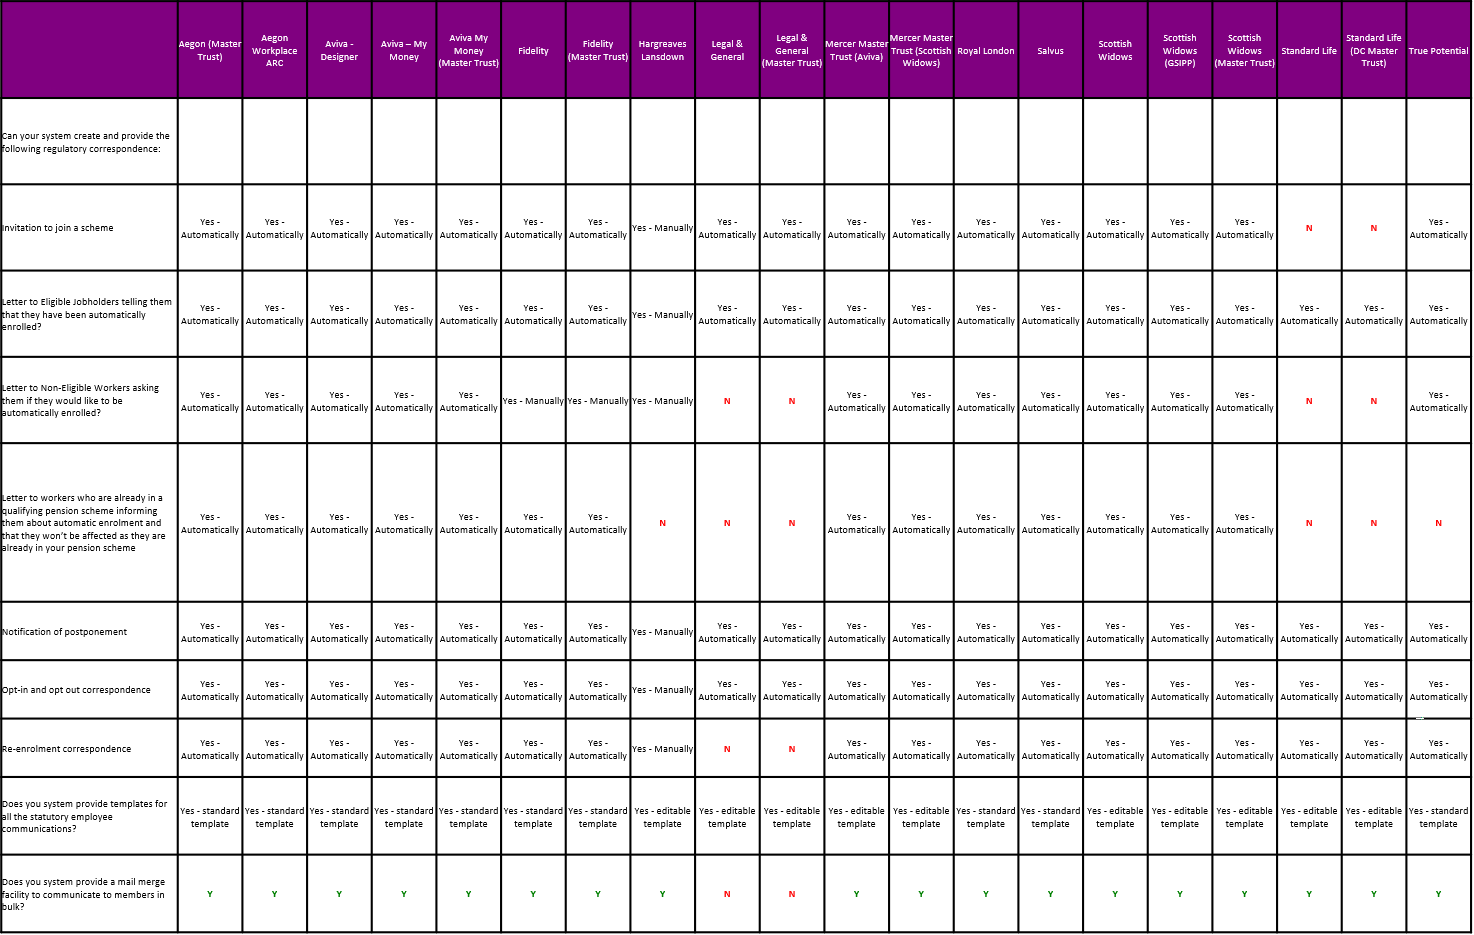This screenshot has width=1474, height=935.
Task: Select the Scottish Widows (GSIPP) header
Action: 1180,50
